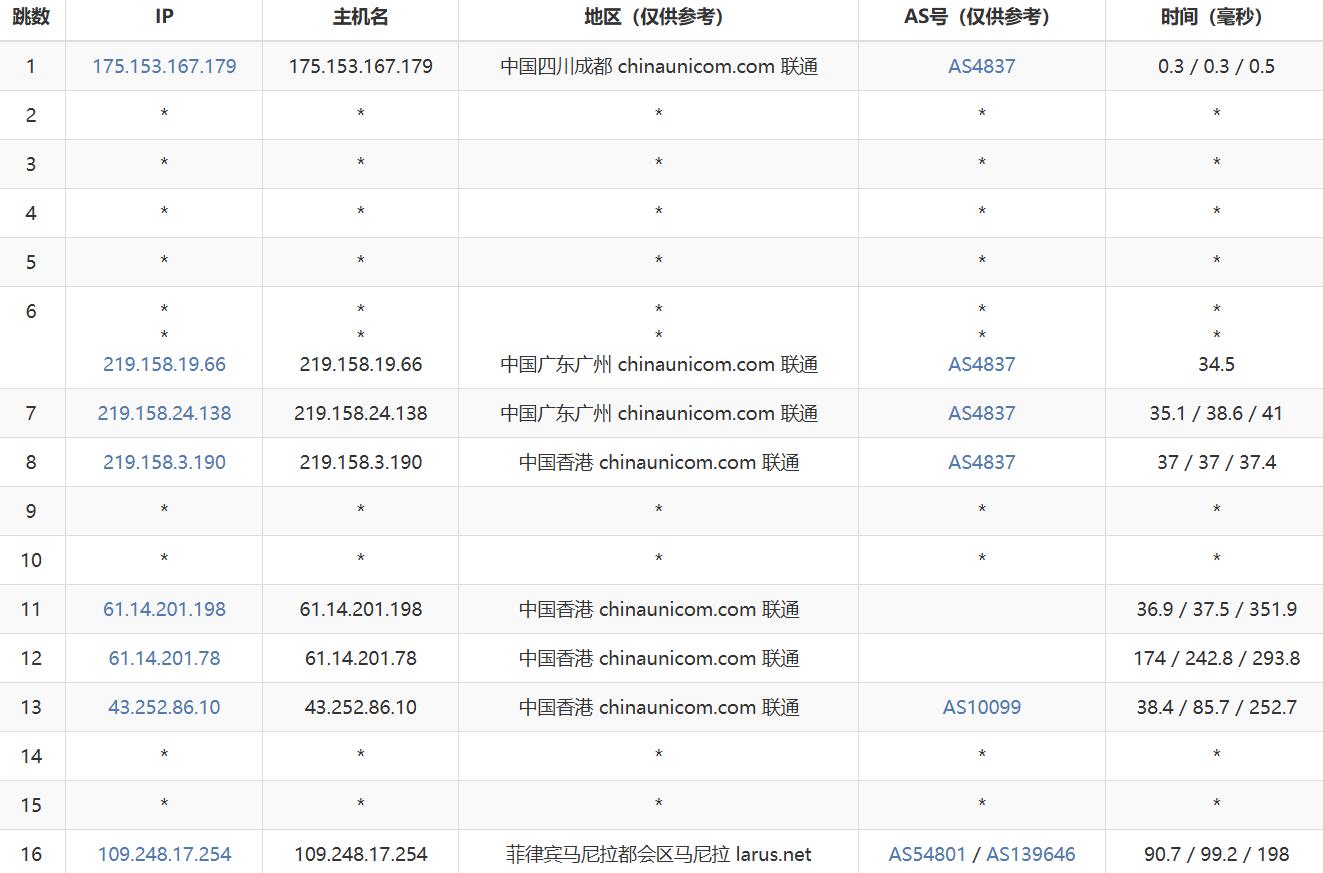Open the AS10099 link
This screenshot has height=873, width=1323.
(x=981, y=707)
